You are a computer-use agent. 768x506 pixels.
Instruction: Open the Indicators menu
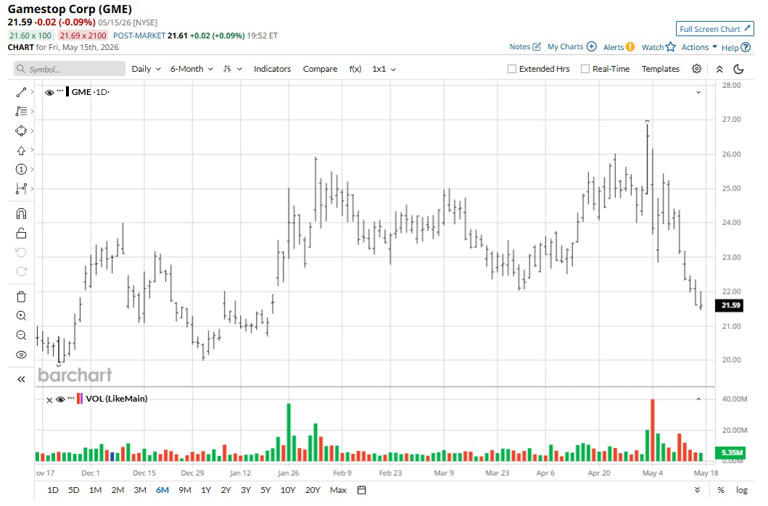click(272, 69)
